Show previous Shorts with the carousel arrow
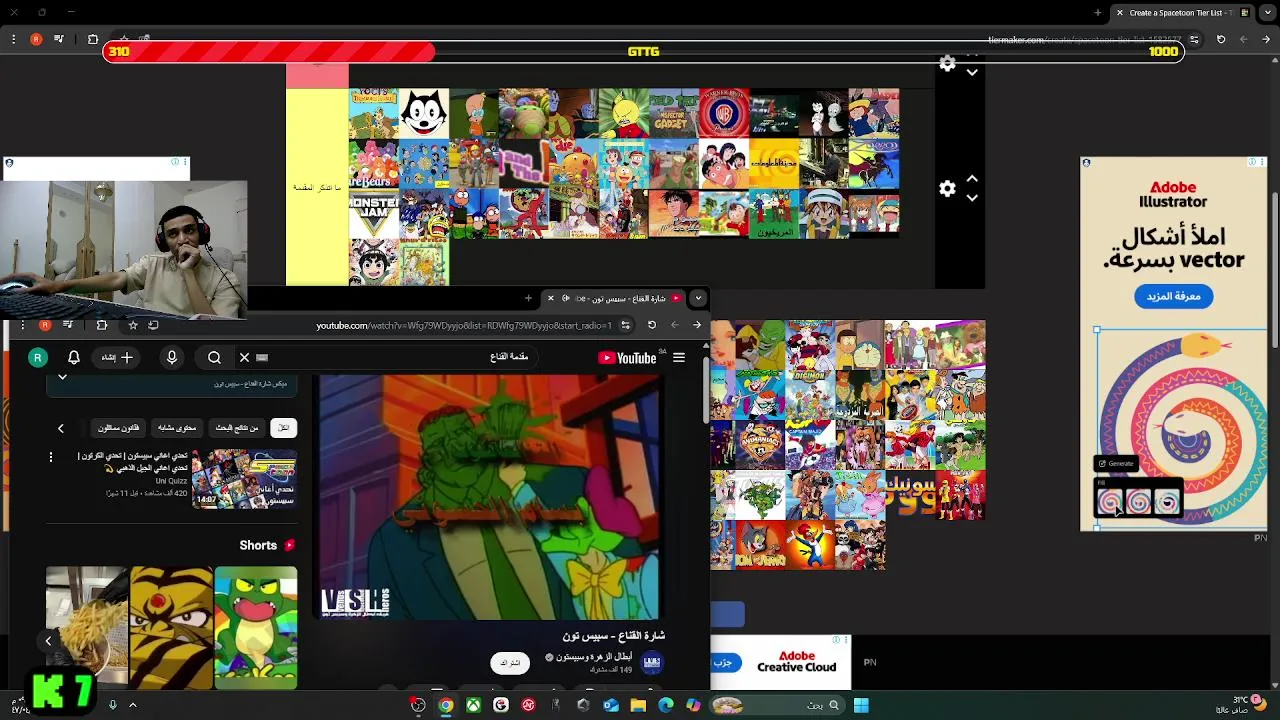The height and width of the screenshot is (720, 1280). pyautogui.click(x=48, y=641)
